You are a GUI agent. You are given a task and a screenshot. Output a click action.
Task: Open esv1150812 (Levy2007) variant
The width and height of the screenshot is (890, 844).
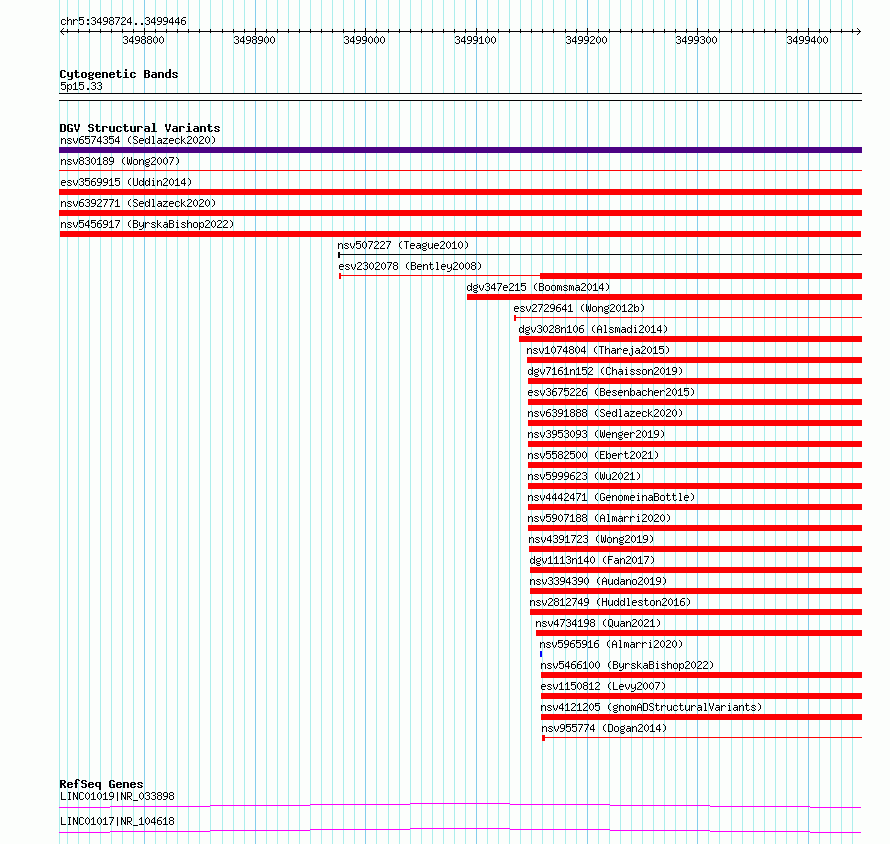603,686
